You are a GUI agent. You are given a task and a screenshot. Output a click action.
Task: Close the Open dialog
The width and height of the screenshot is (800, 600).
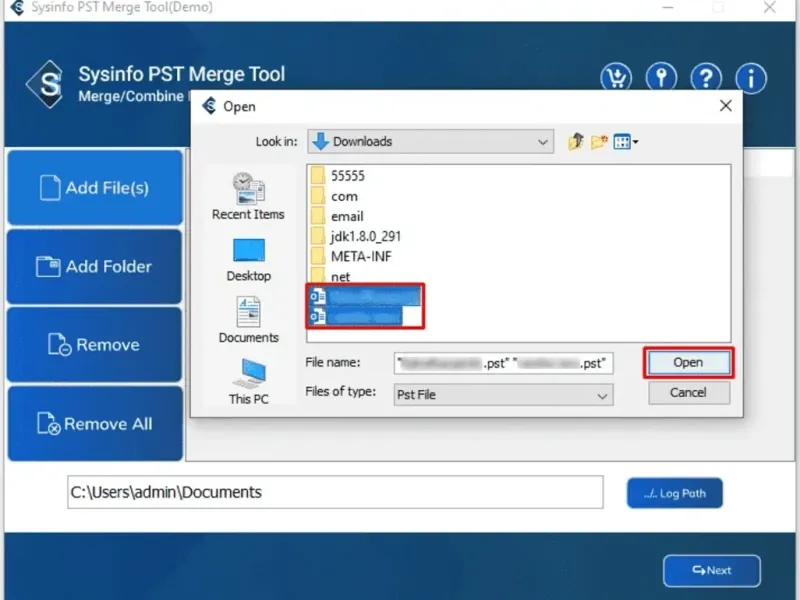pyautogui.click(x=726, y=106)
